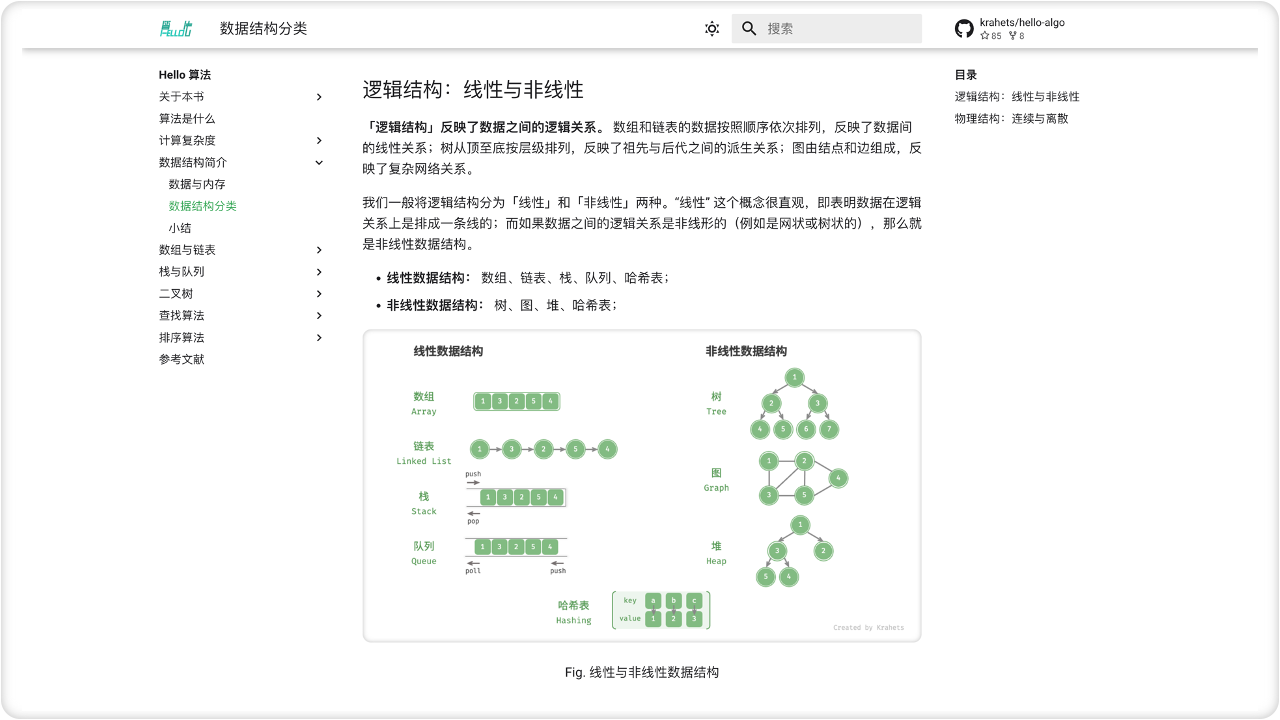1280x720 pixels.
Task: Toggle the light/dark theme icon
Action: pyautogui.click(x=712, y=29)
